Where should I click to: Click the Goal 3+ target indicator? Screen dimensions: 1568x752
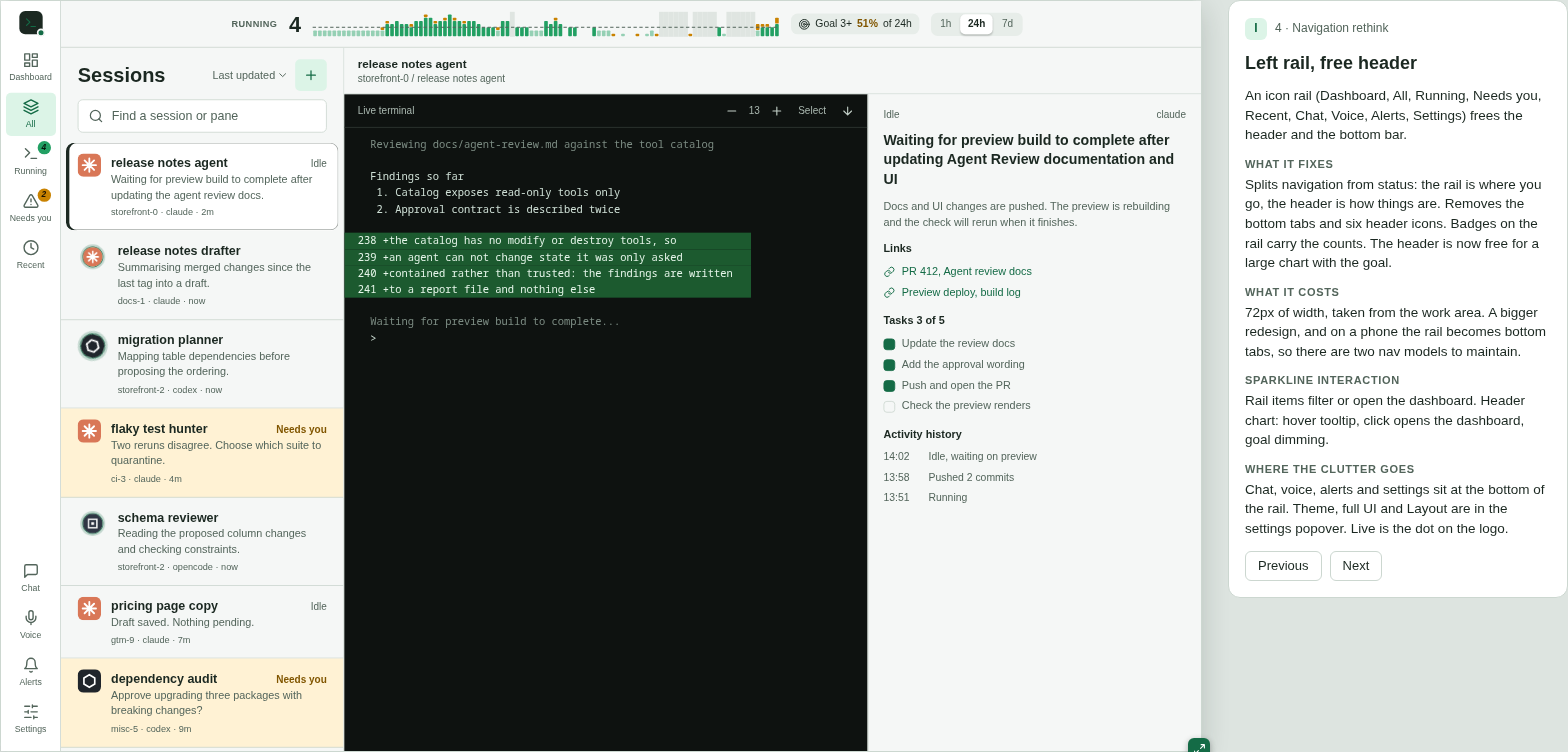tap(855, 24)
